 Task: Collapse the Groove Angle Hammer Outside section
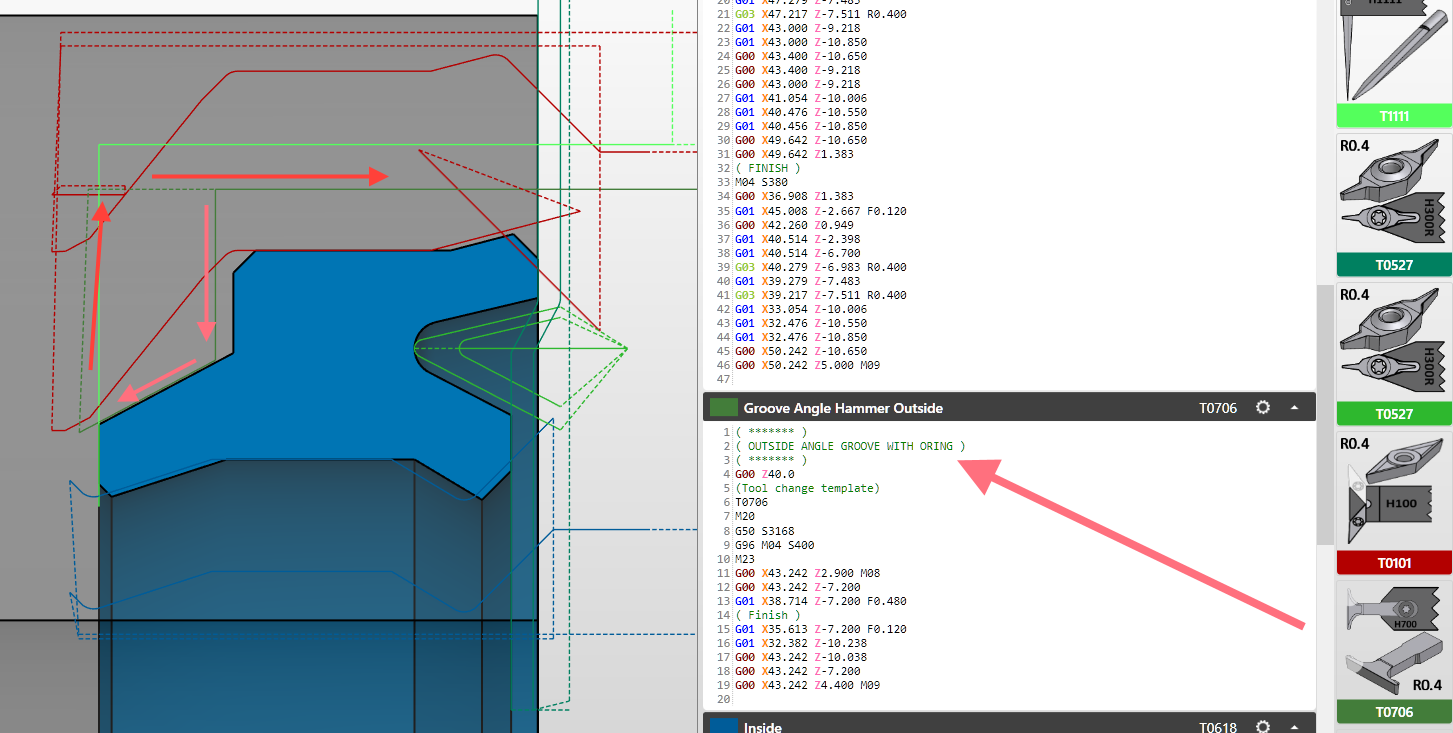pyautogui.click(x=1294, y=408)
